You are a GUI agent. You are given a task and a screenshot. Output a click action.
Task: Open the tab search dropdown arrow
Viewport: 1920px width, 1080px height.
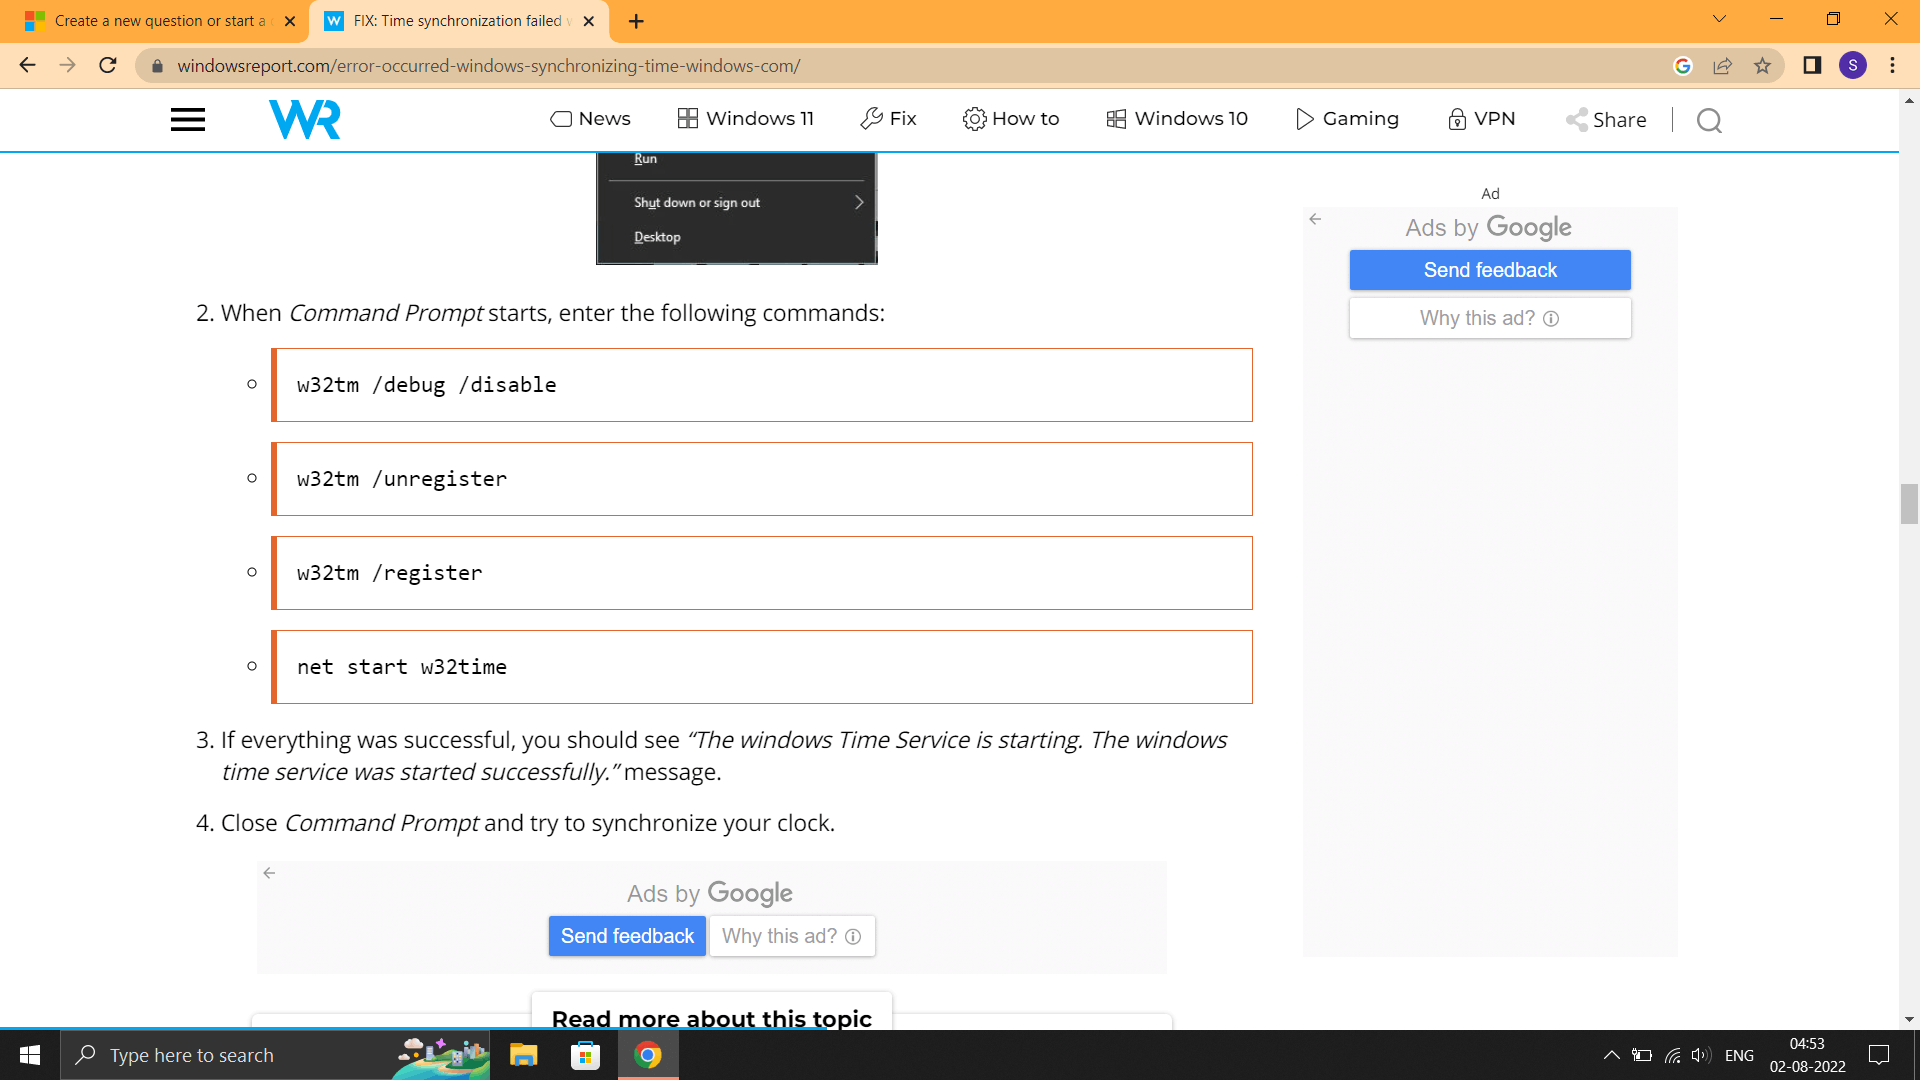1719,19
